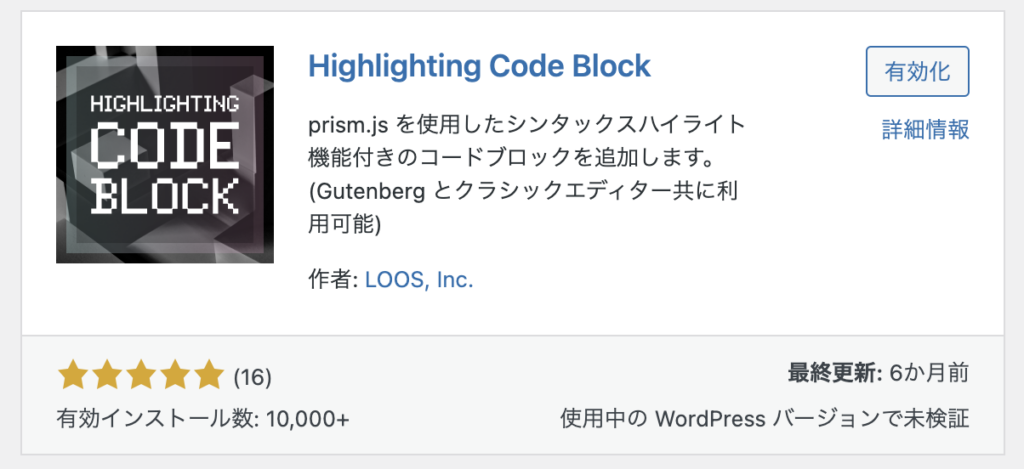Screen dimensions: 1024x469
Task: Click the 作者 label
Action: (333, 280)
